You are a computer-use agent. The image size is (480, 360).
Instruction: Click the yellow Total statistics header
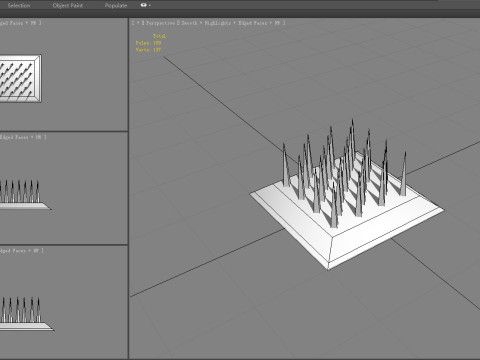[x=159, y=36]
